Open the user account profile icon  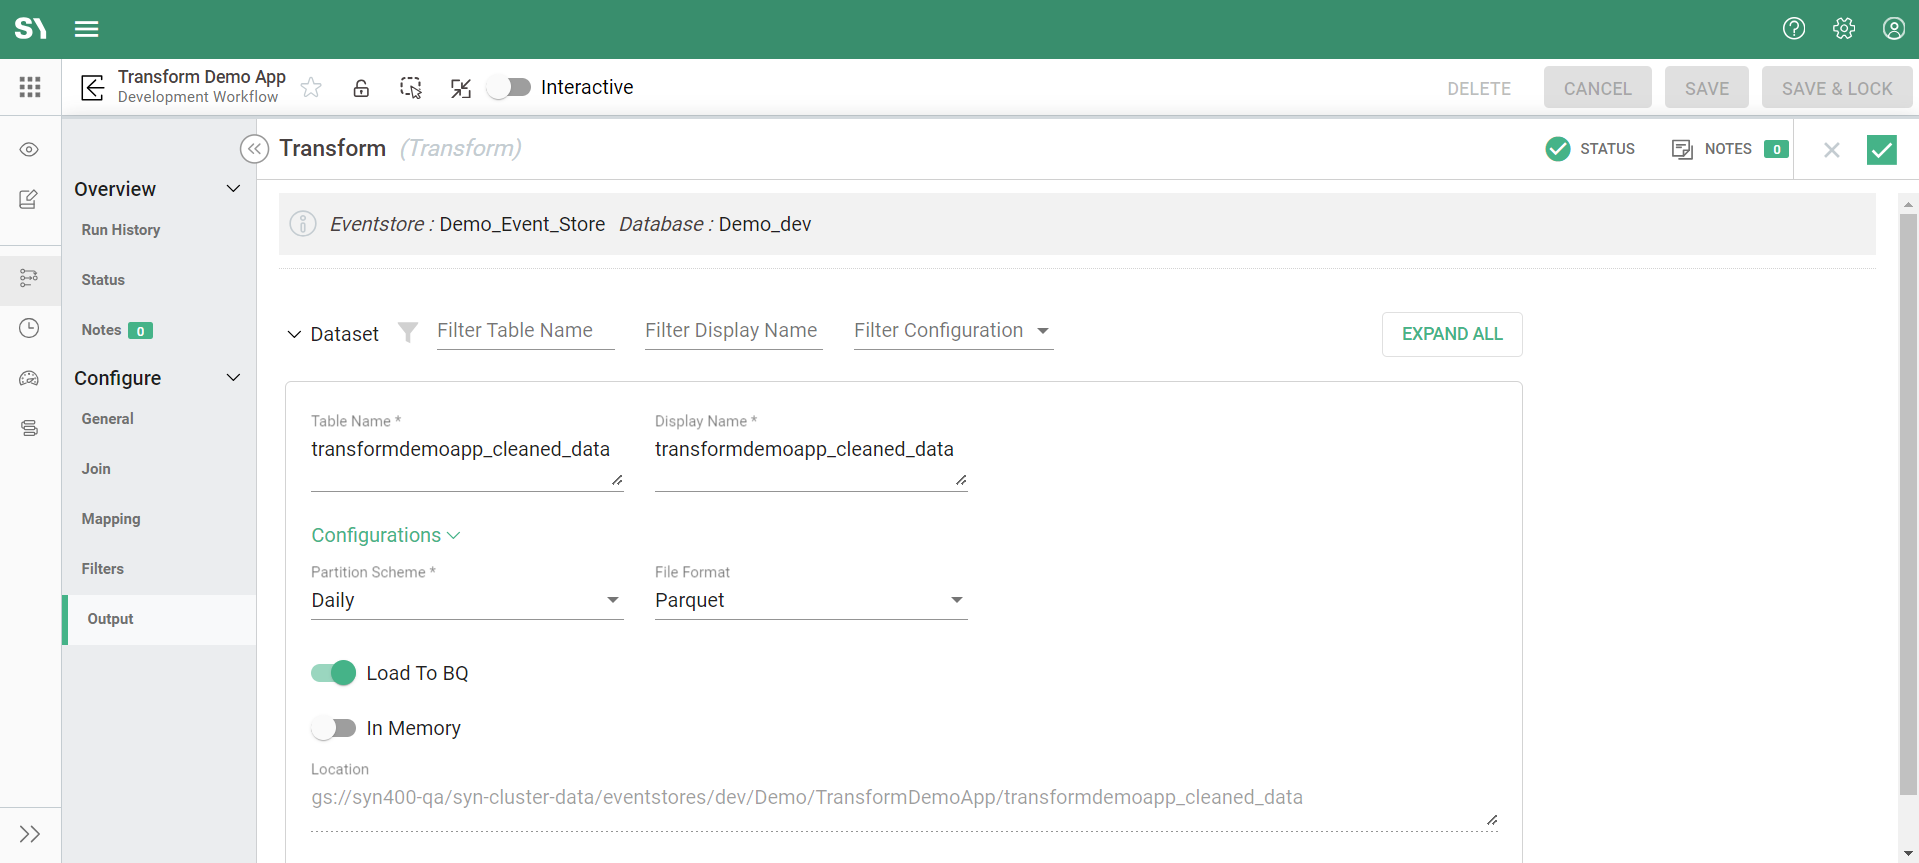pos(1893,29)
